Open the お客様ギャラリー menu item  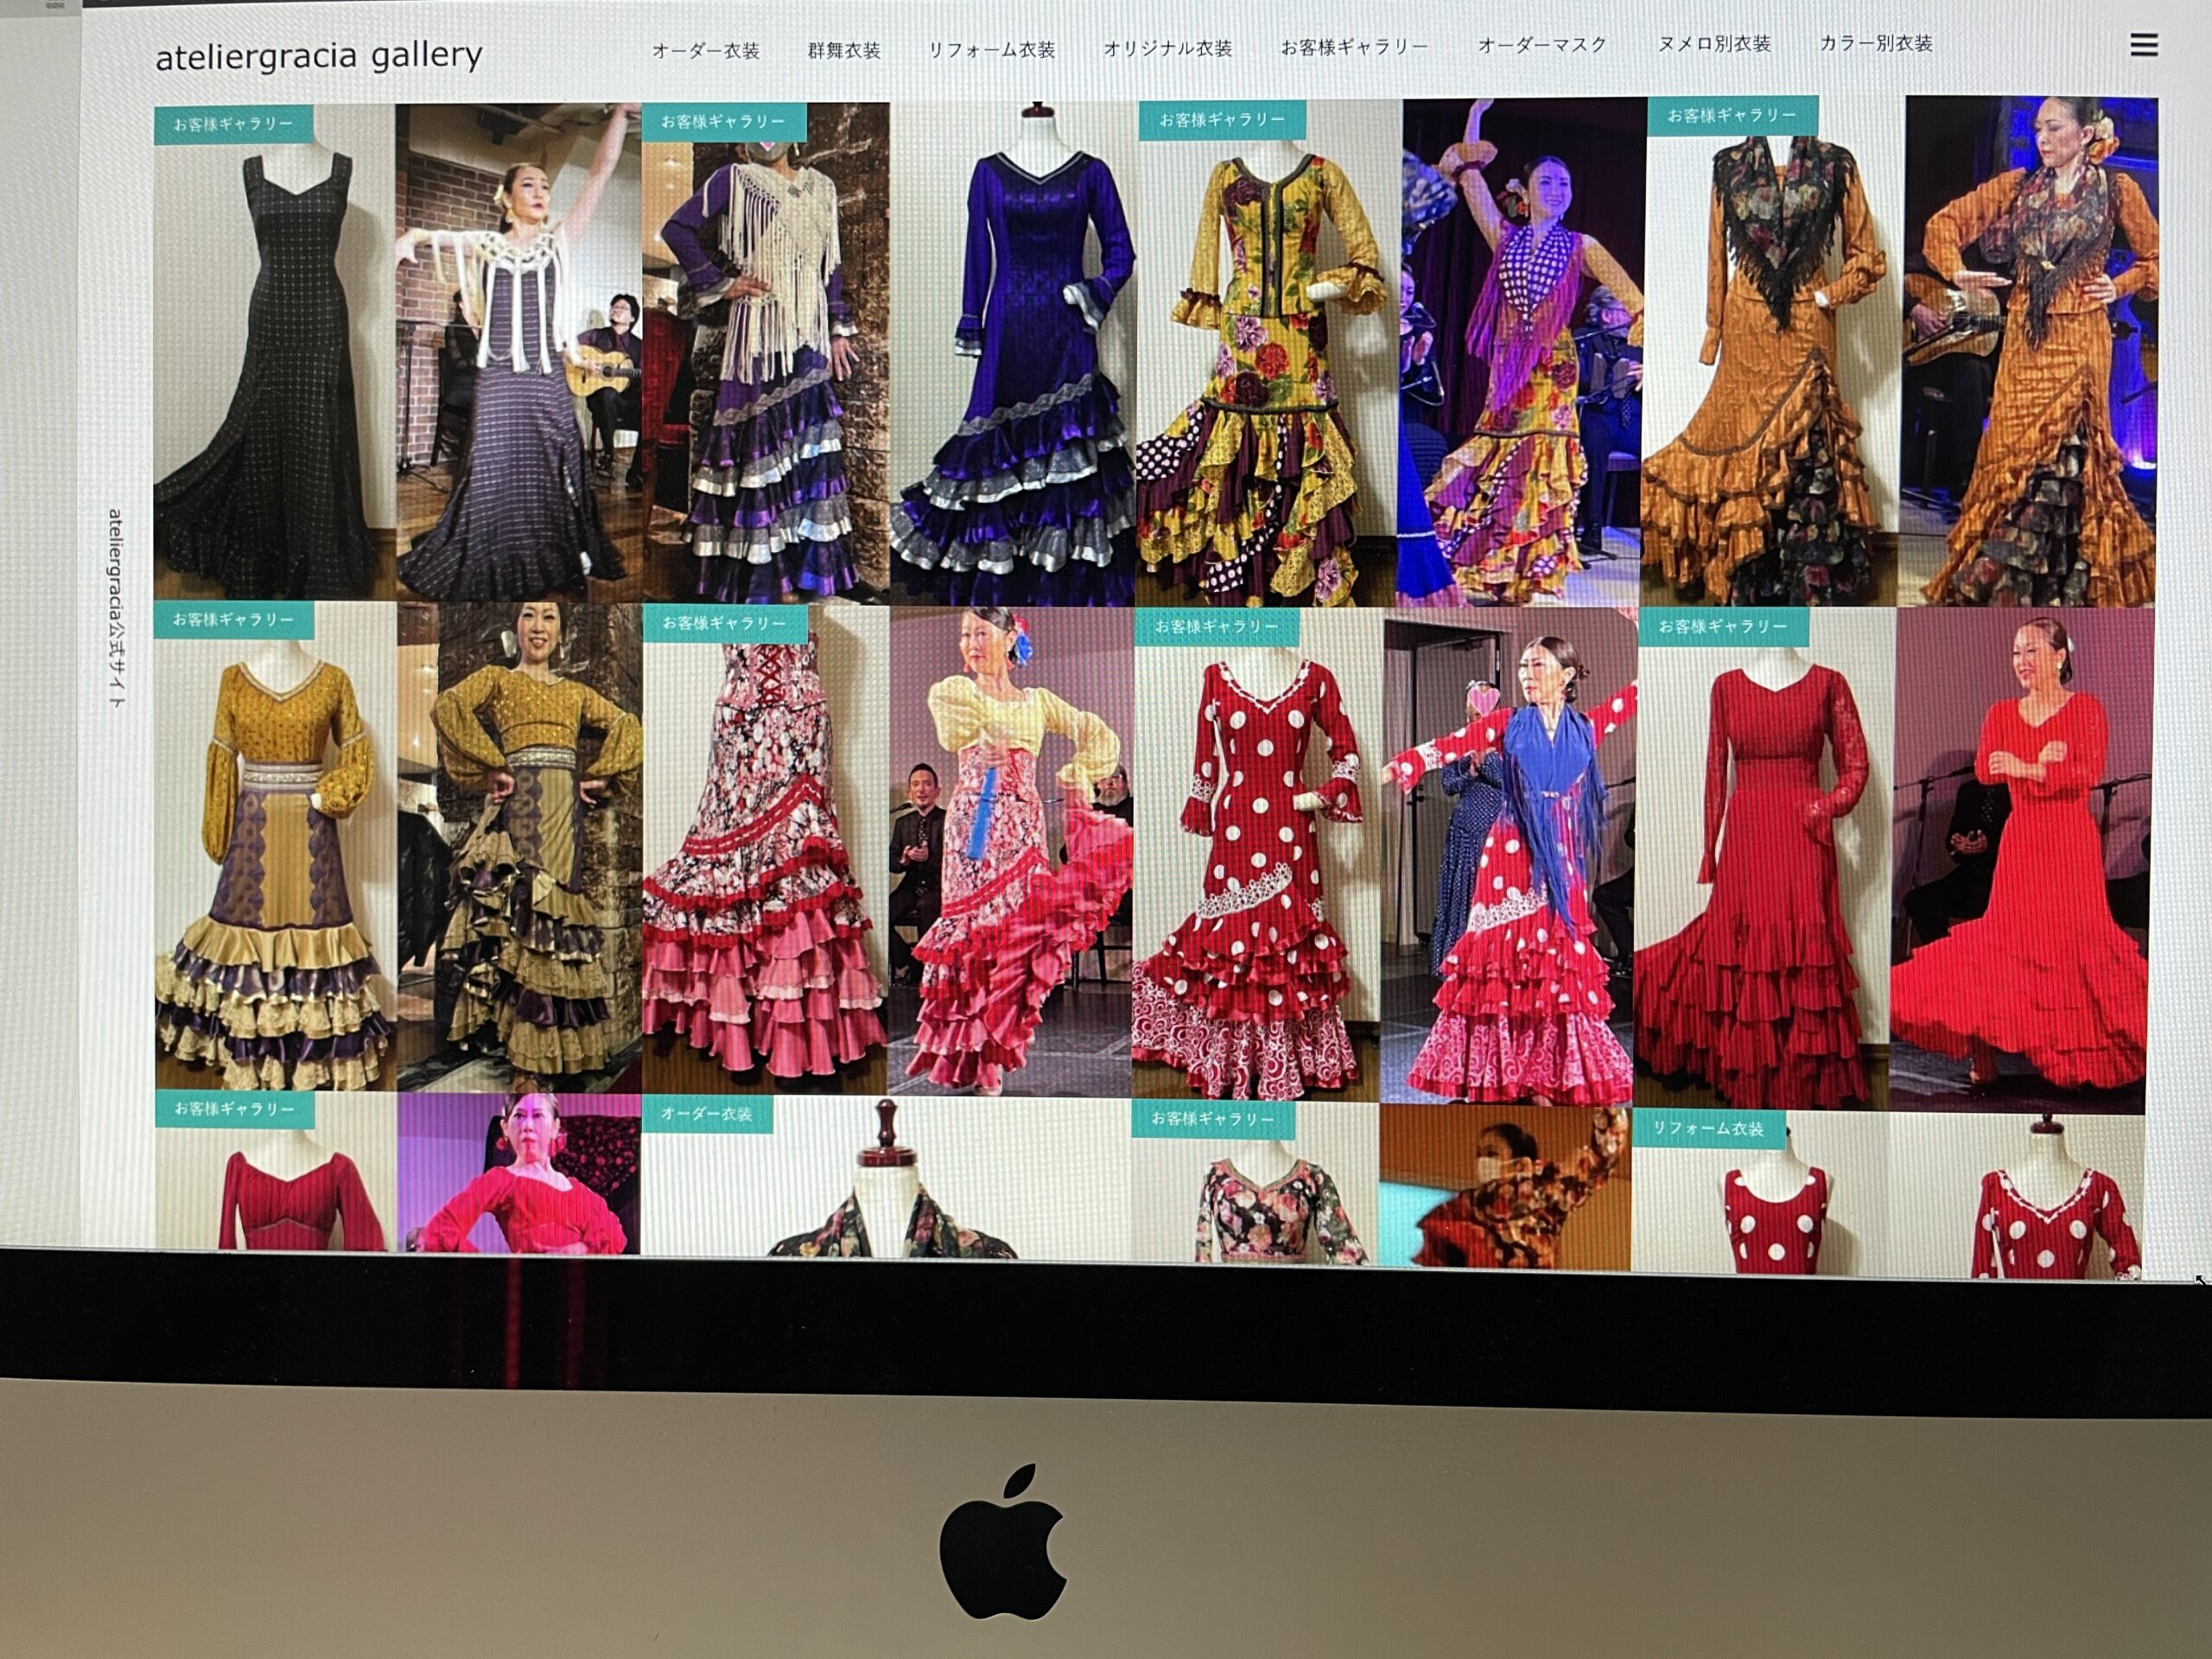[x=1354, y=47]
